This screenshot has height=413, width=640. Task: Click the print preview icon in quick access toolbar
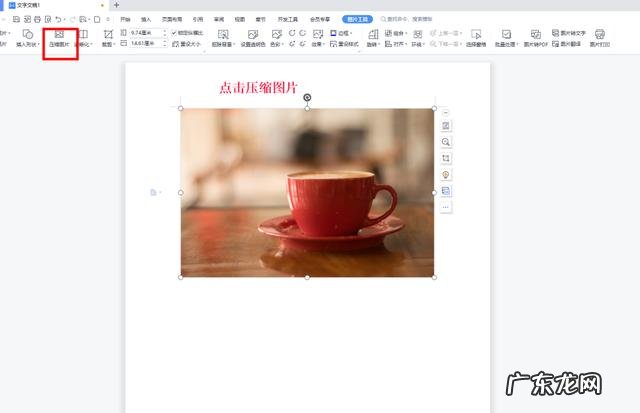(48, 19)
